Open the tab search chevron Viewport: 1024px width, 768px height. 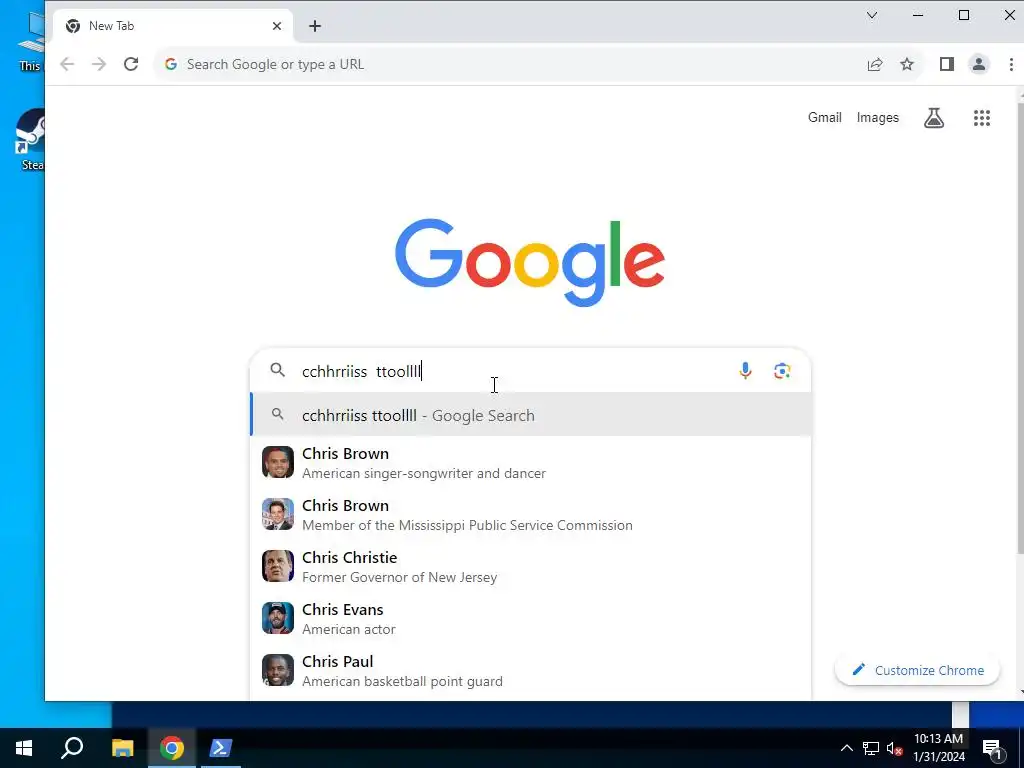pos(872,15)
